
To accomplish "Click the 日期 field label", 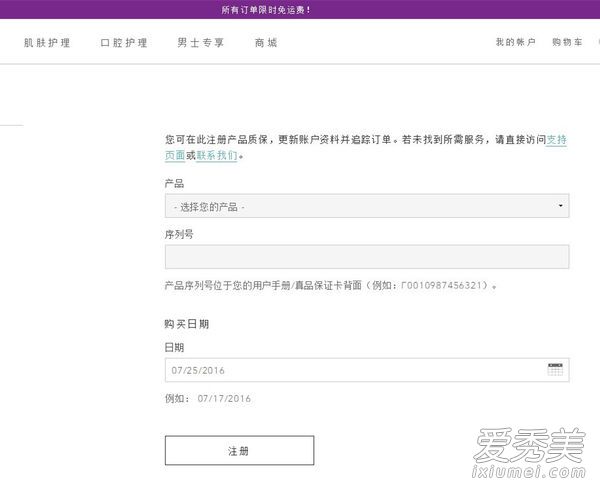I will [x=174, y=347].
